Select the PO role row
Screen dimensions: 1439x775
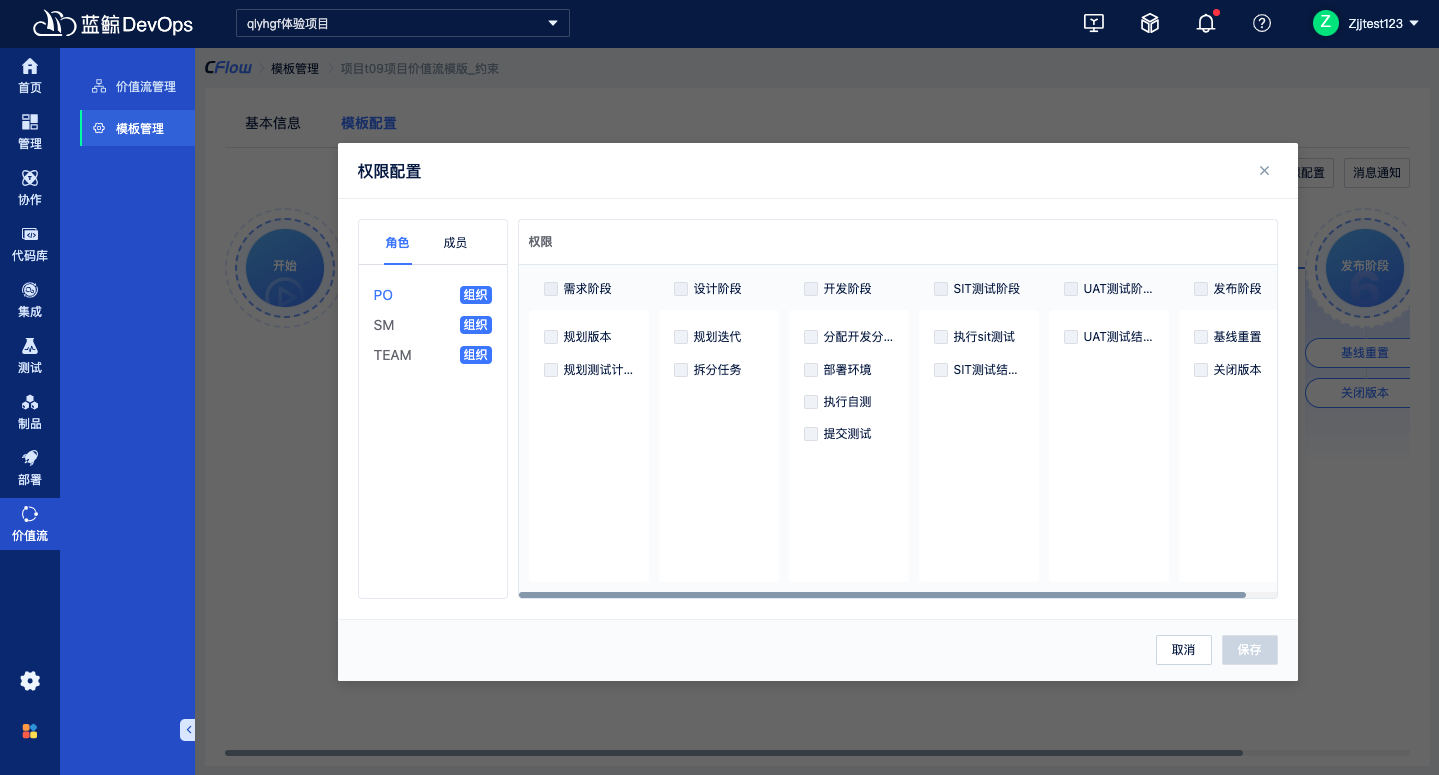(433, 295)
